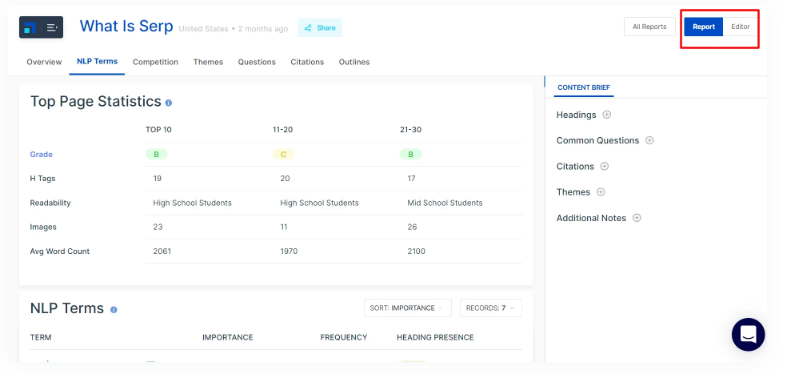This screenshot has height=376, width=792.
Task: Add Citations with plus icon
Action: 604,166
